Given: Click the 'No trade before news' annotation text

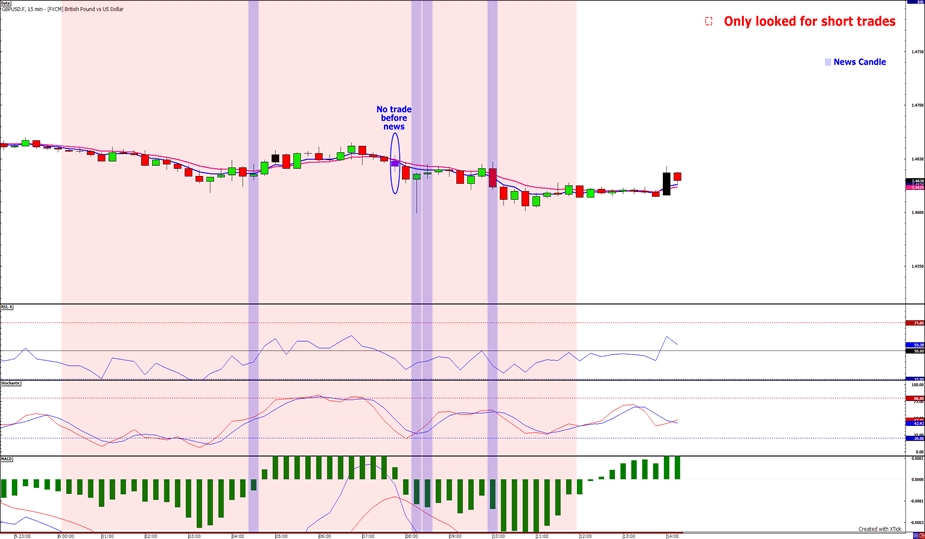Looking at the screenshot, I should (394, 118).
